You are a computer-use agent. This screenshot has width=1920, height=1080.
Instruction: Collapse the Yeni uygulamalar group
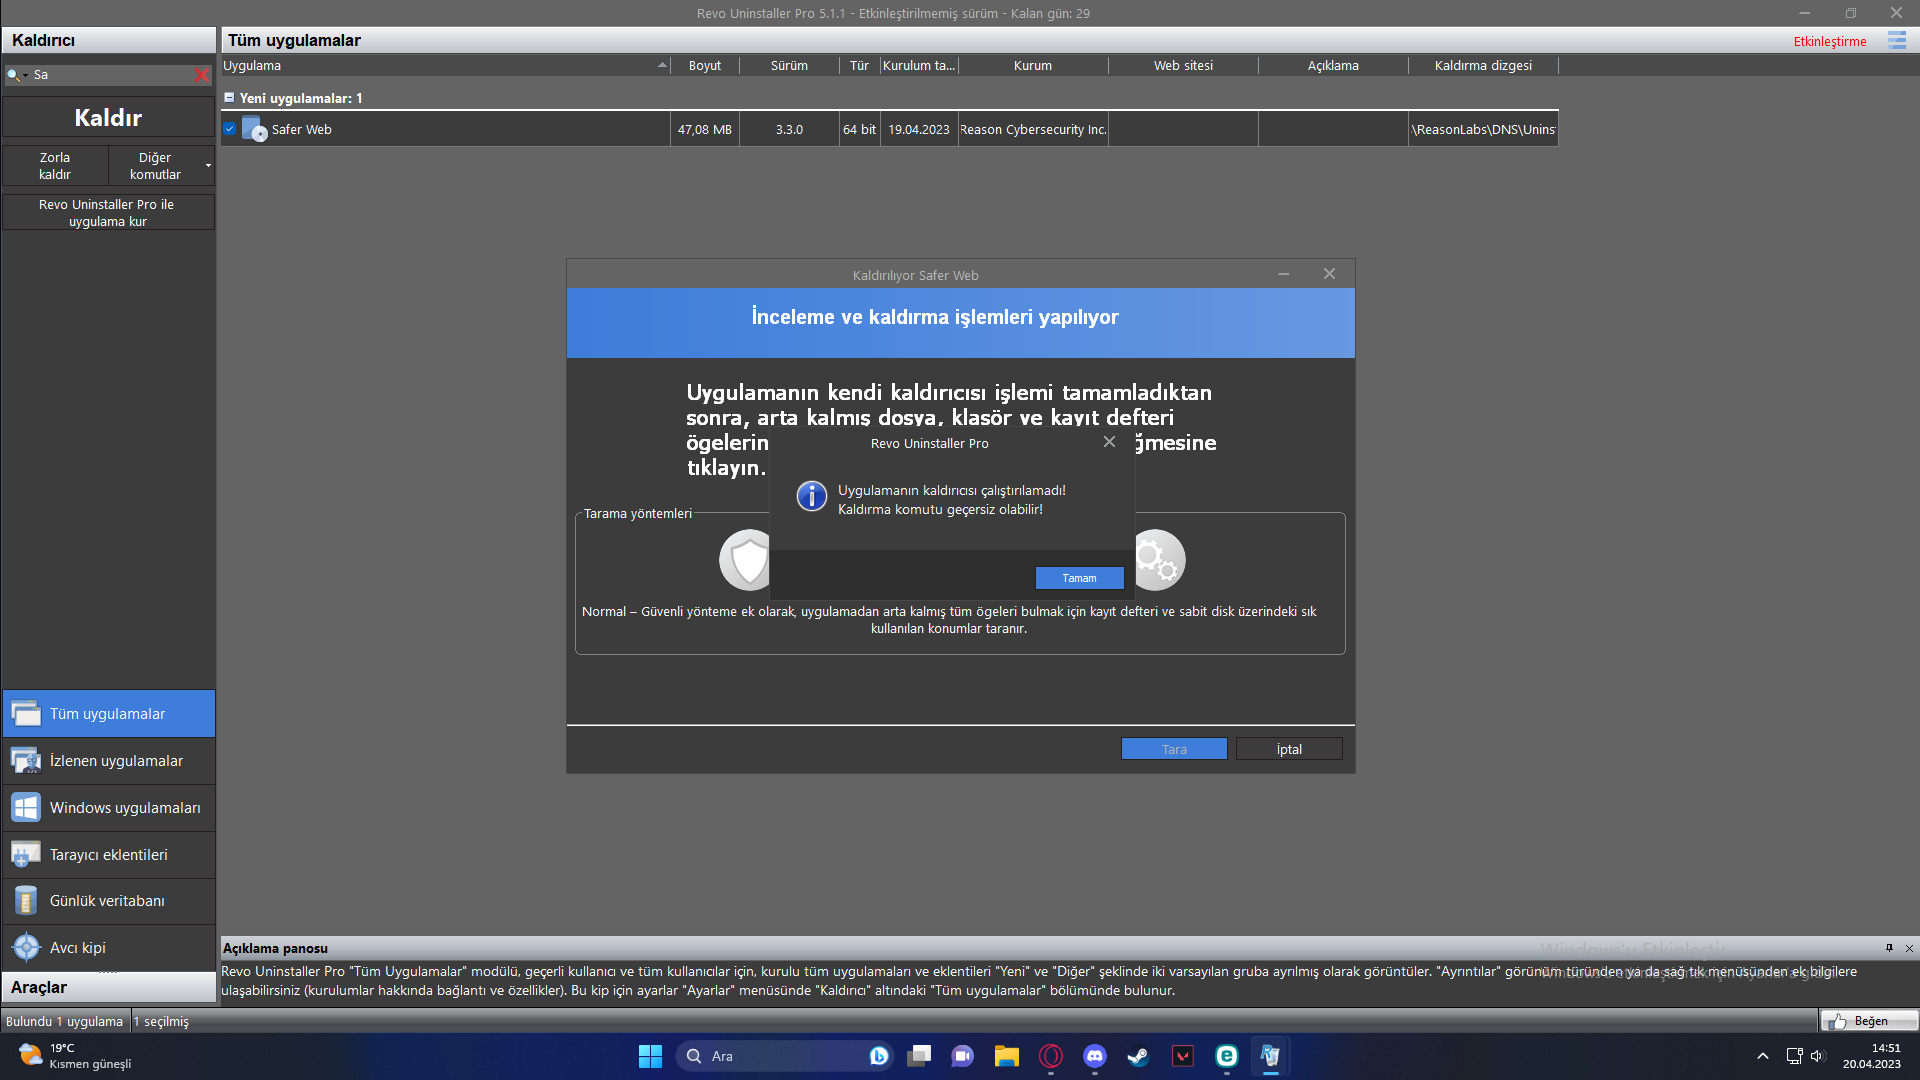click(x=229, y=98)
